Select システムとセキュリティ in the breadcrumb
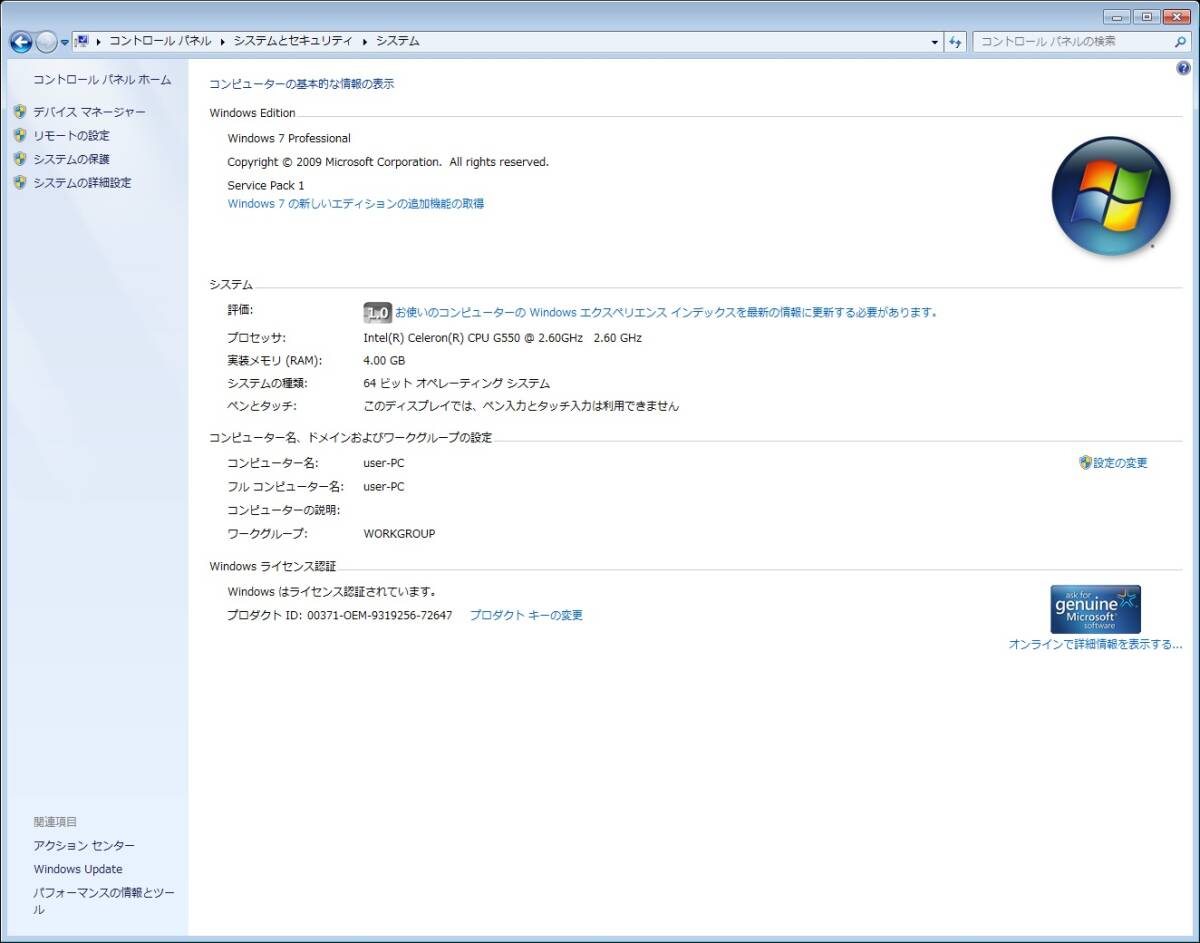The height and width of the screenshot is (943, 1200). pos(293,41)
